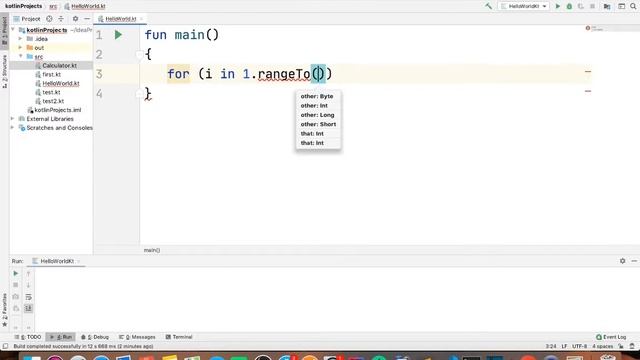Viewport: 640px width, 360px height.
Task: Click HelloWorld.kt breadcrumb in navigation bar
Action: click(85, 6)
